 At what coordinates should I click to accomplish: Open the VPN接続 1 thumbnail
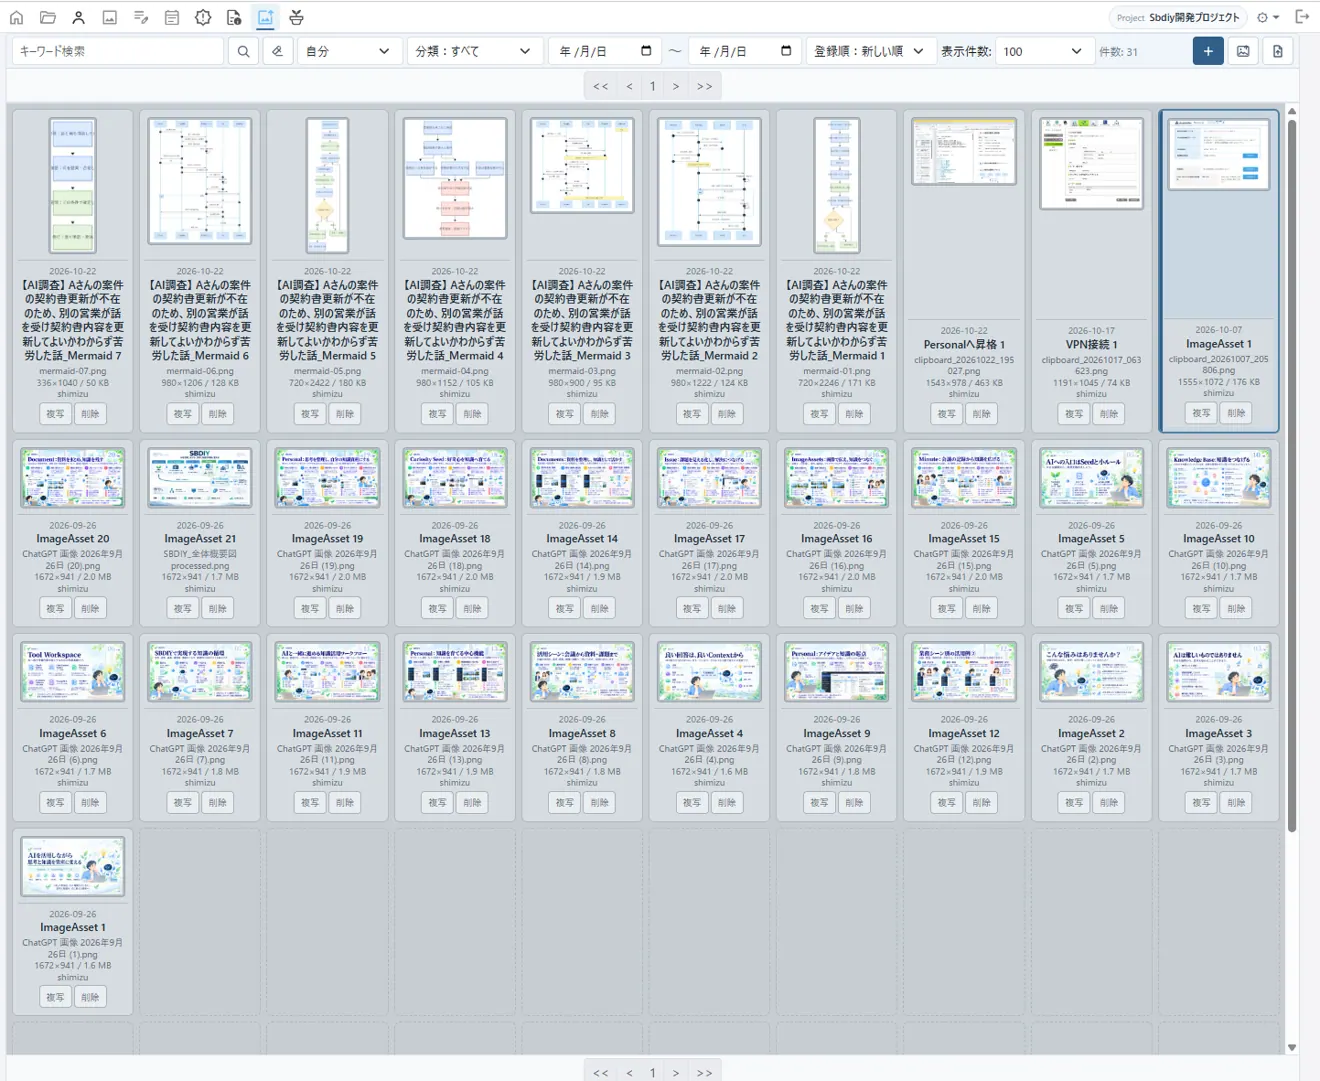coord(1091,163)
